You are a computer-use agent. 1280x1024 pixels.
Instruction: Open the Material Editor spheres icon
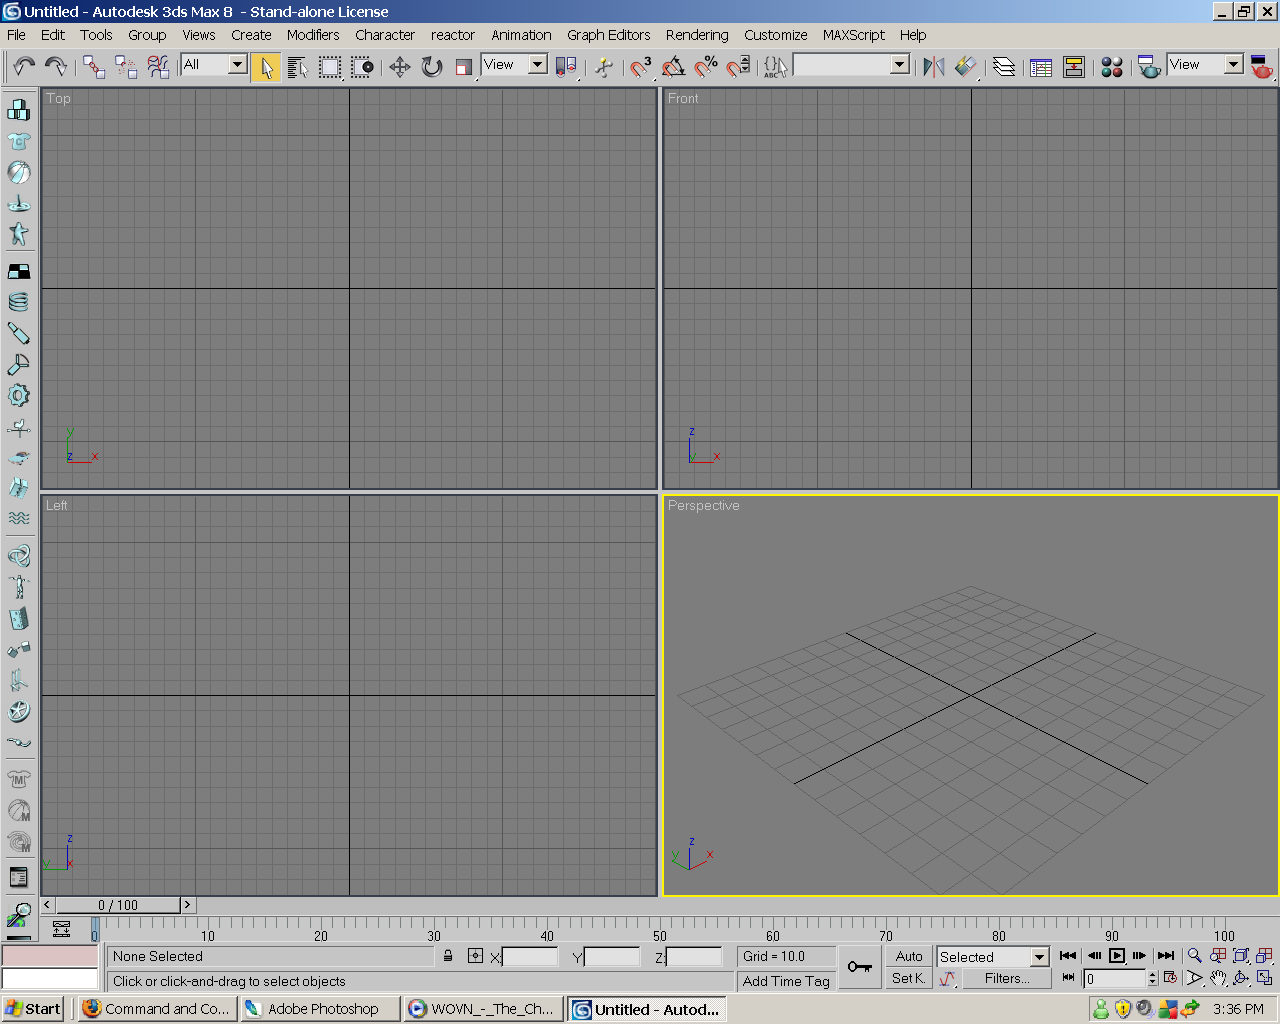[x=1111, y=67]
